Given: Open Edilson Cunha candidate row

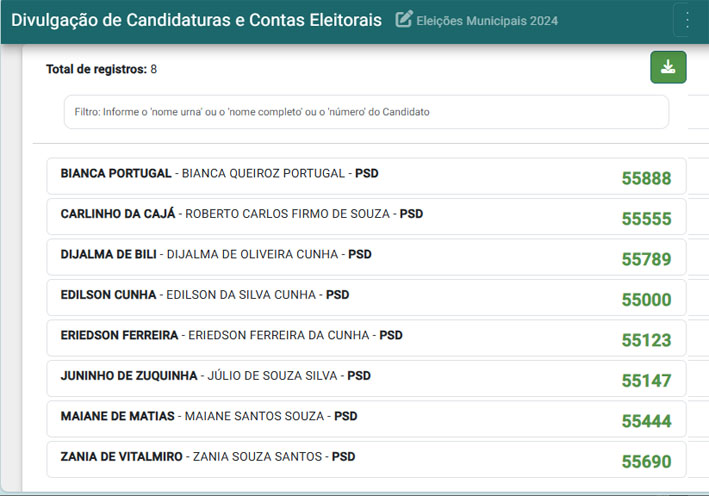Looking at the screenshot, I should pos(366,298).
